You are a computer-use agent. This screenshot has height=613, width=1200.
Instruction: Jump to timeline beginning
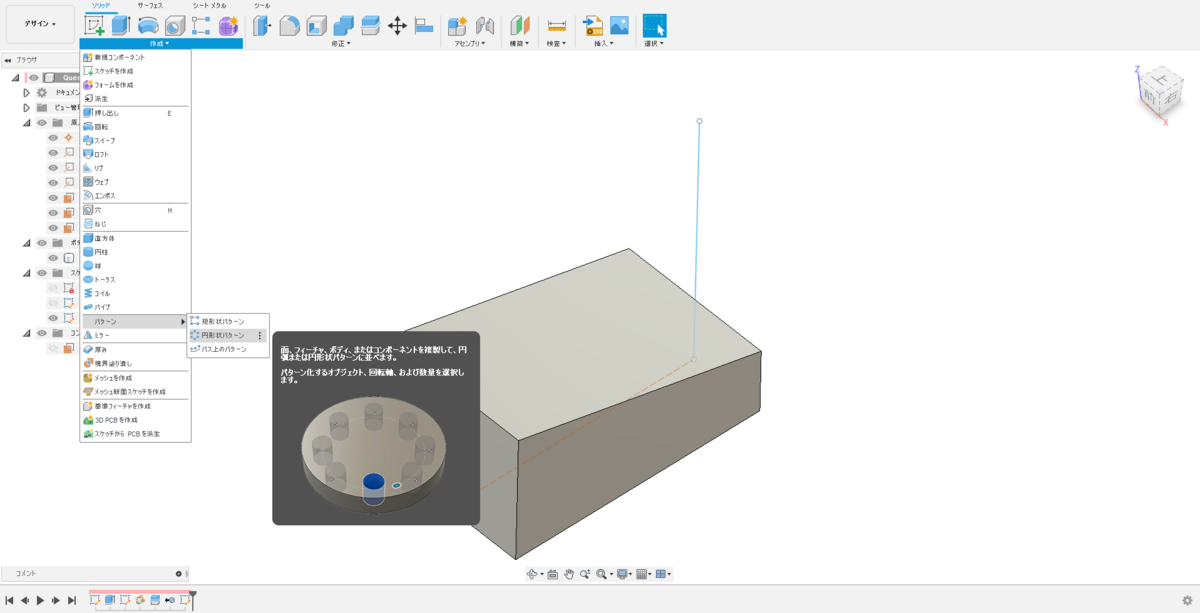pos(9,600)
